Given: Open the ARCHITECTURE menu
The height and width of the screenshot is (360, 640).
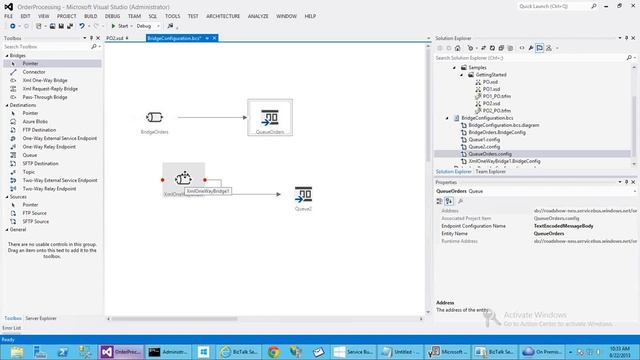Looking at the screenshot, I should tap(223, 16).
